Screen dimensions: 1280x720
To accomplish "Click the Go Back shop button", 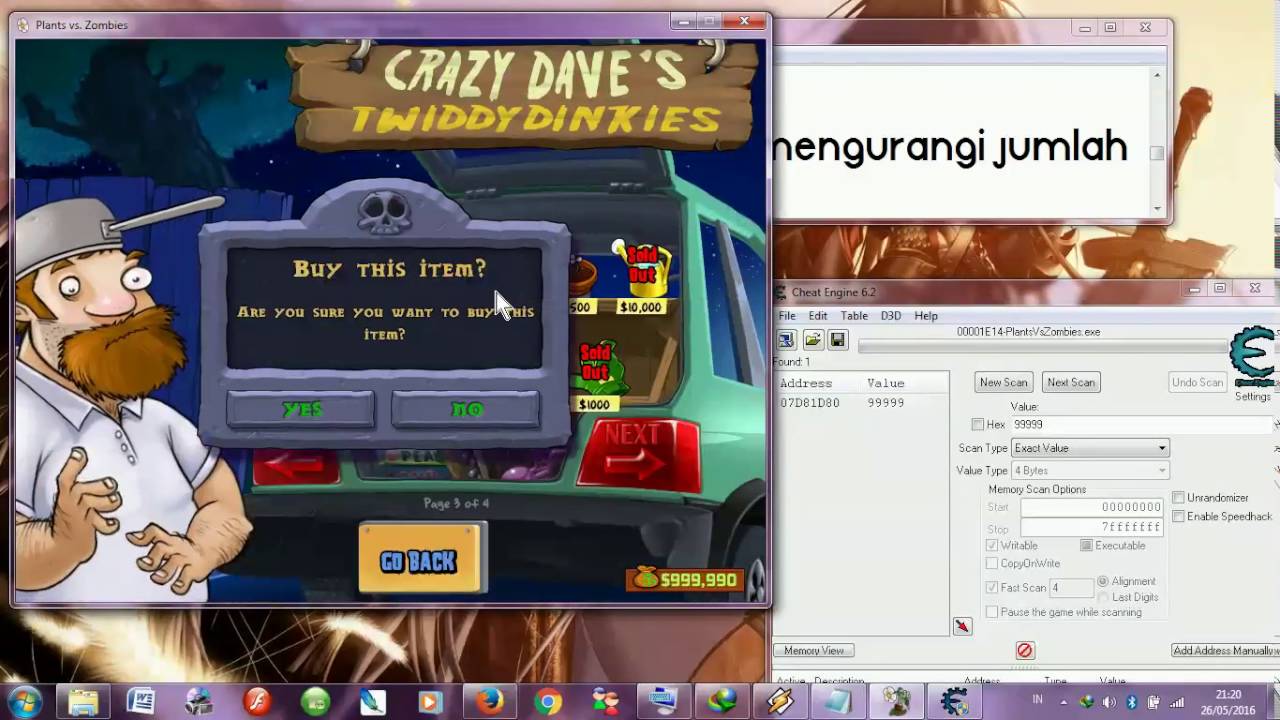I will [x=421, y=560].
